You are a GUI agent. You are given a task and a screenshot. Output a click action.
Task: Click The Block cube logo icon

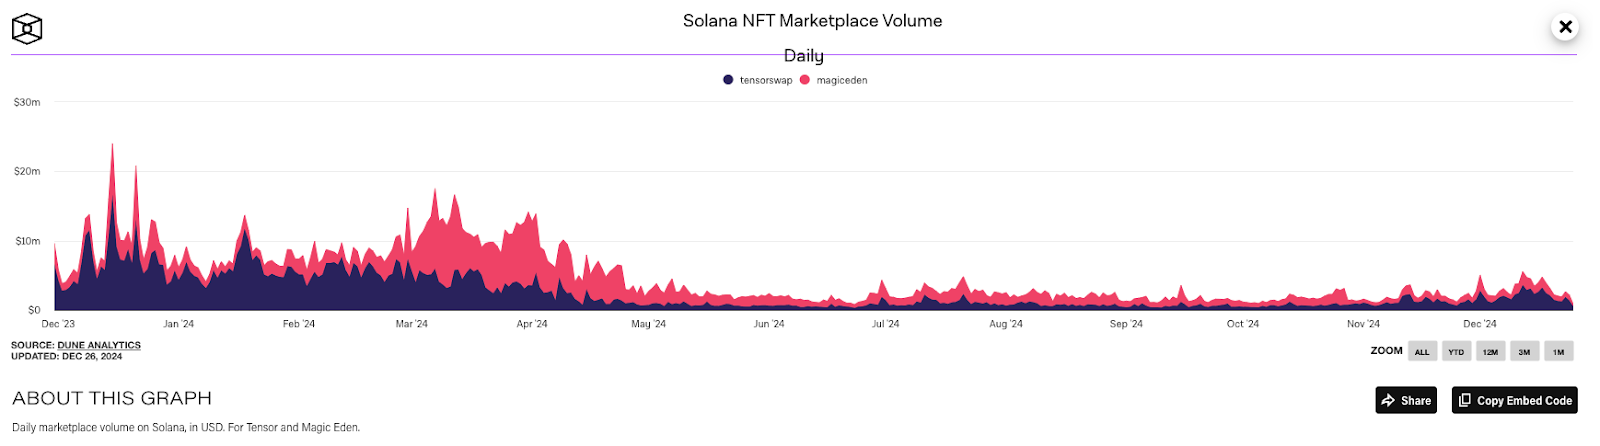coord(27,29)
